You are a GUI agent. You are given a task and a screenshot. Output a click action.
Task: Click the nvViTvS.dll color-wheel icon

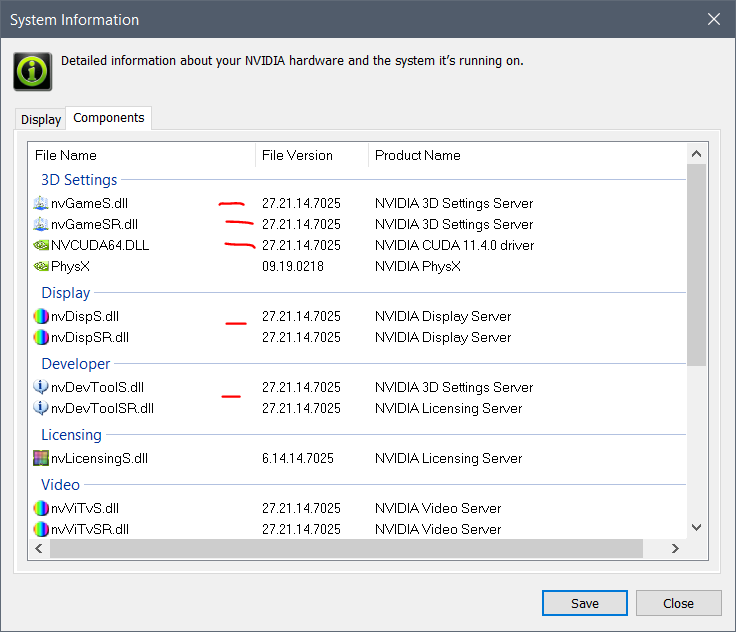(41, 508)
